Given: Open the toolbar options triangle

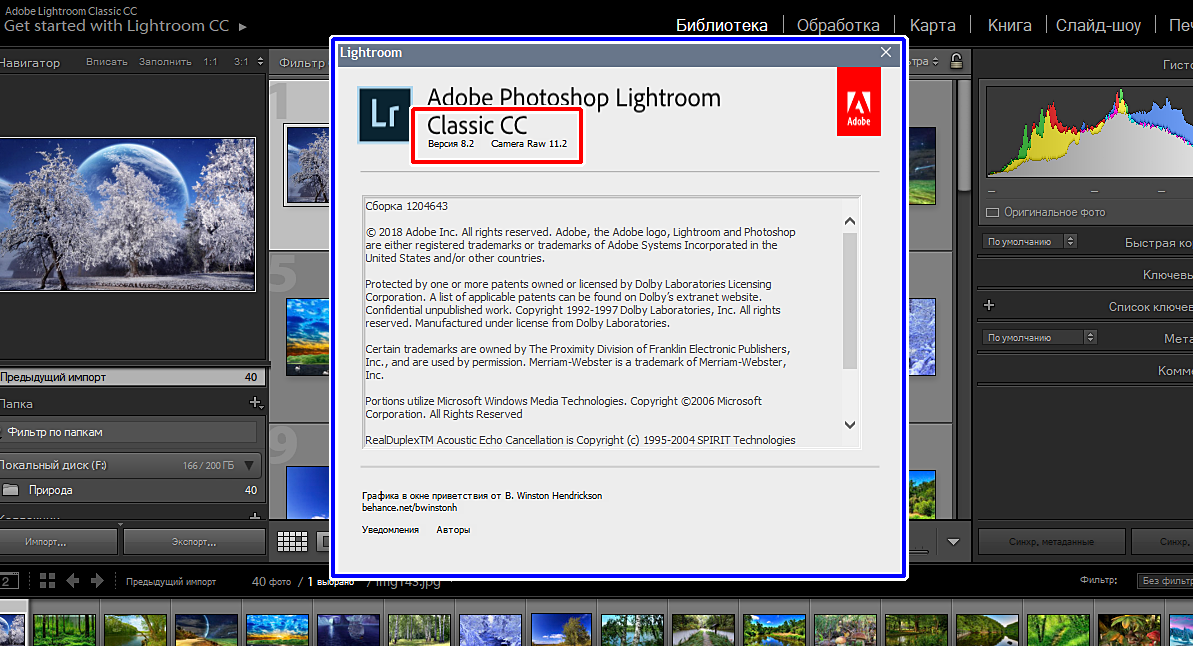Looking at the screenshot, I should [953, 542].
